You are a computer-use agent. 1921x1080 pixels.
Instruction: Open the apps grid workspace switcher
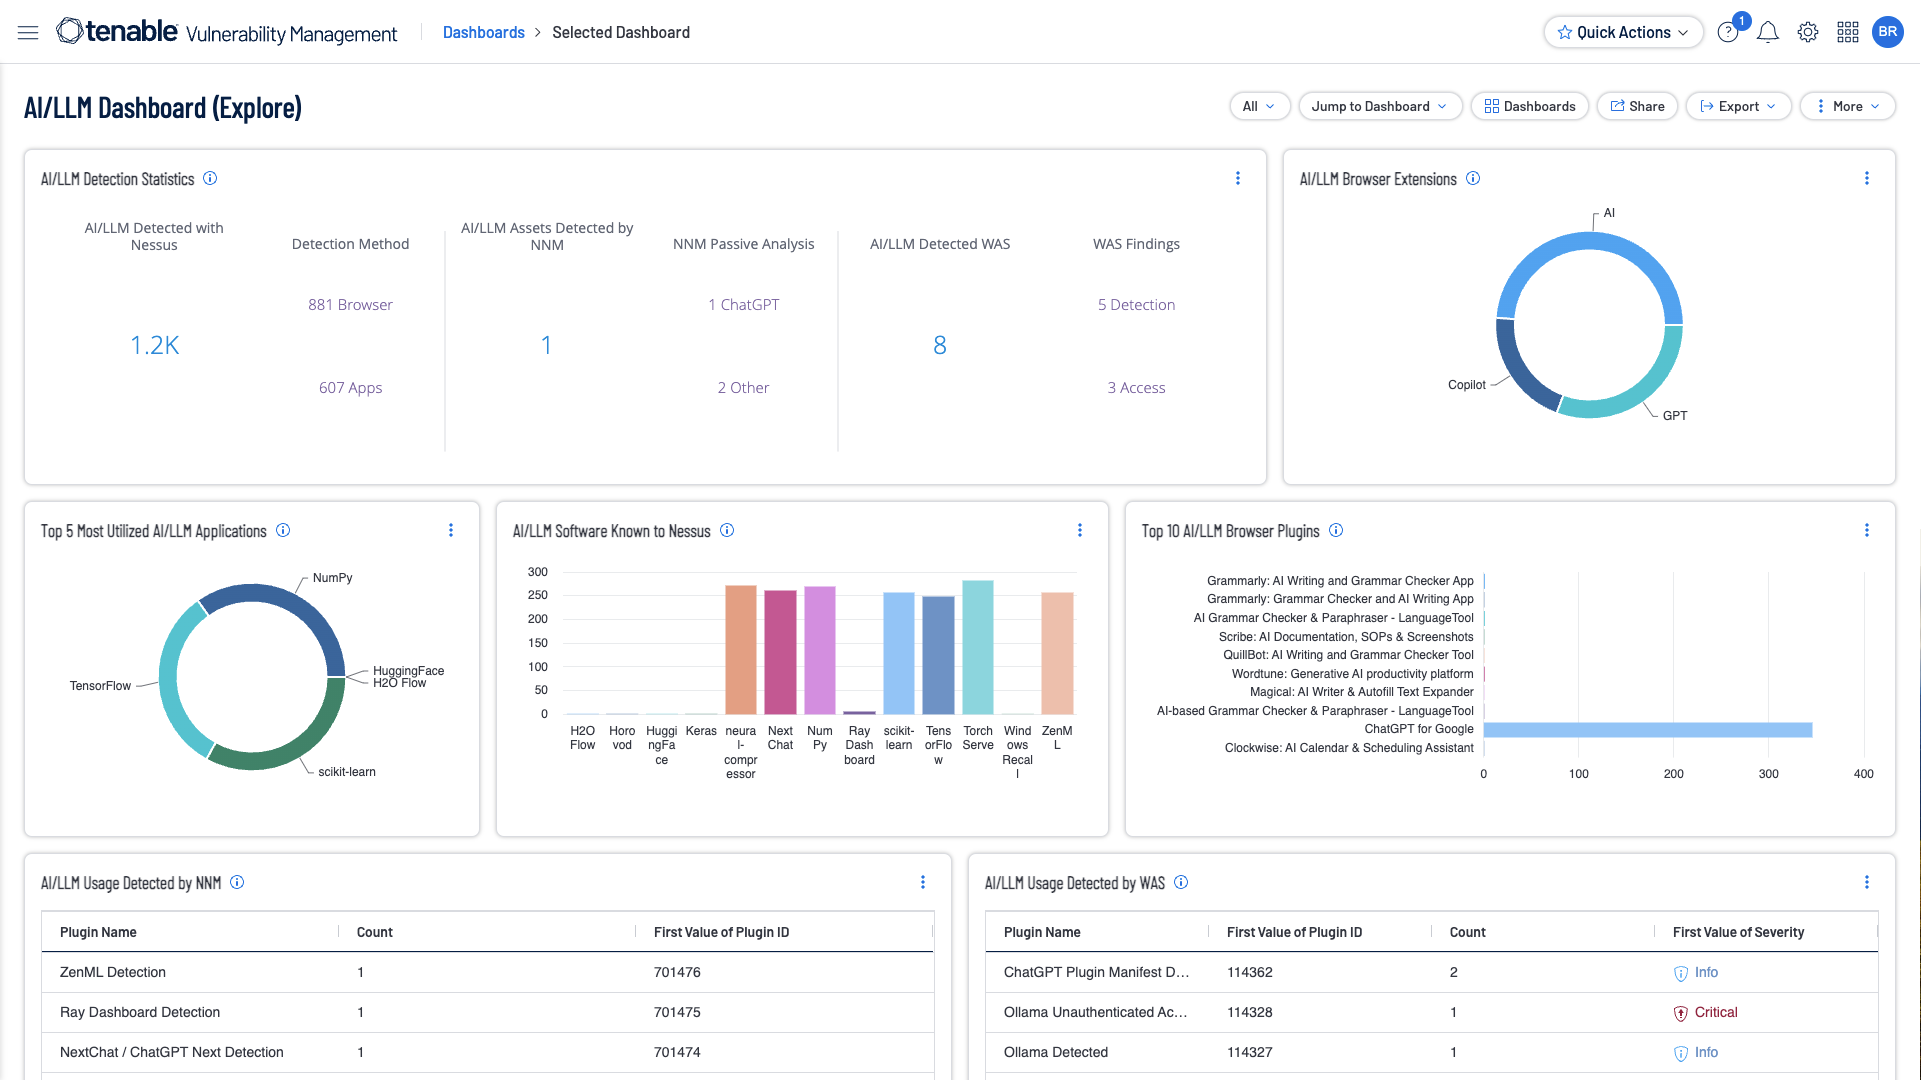coord(1847,33)
